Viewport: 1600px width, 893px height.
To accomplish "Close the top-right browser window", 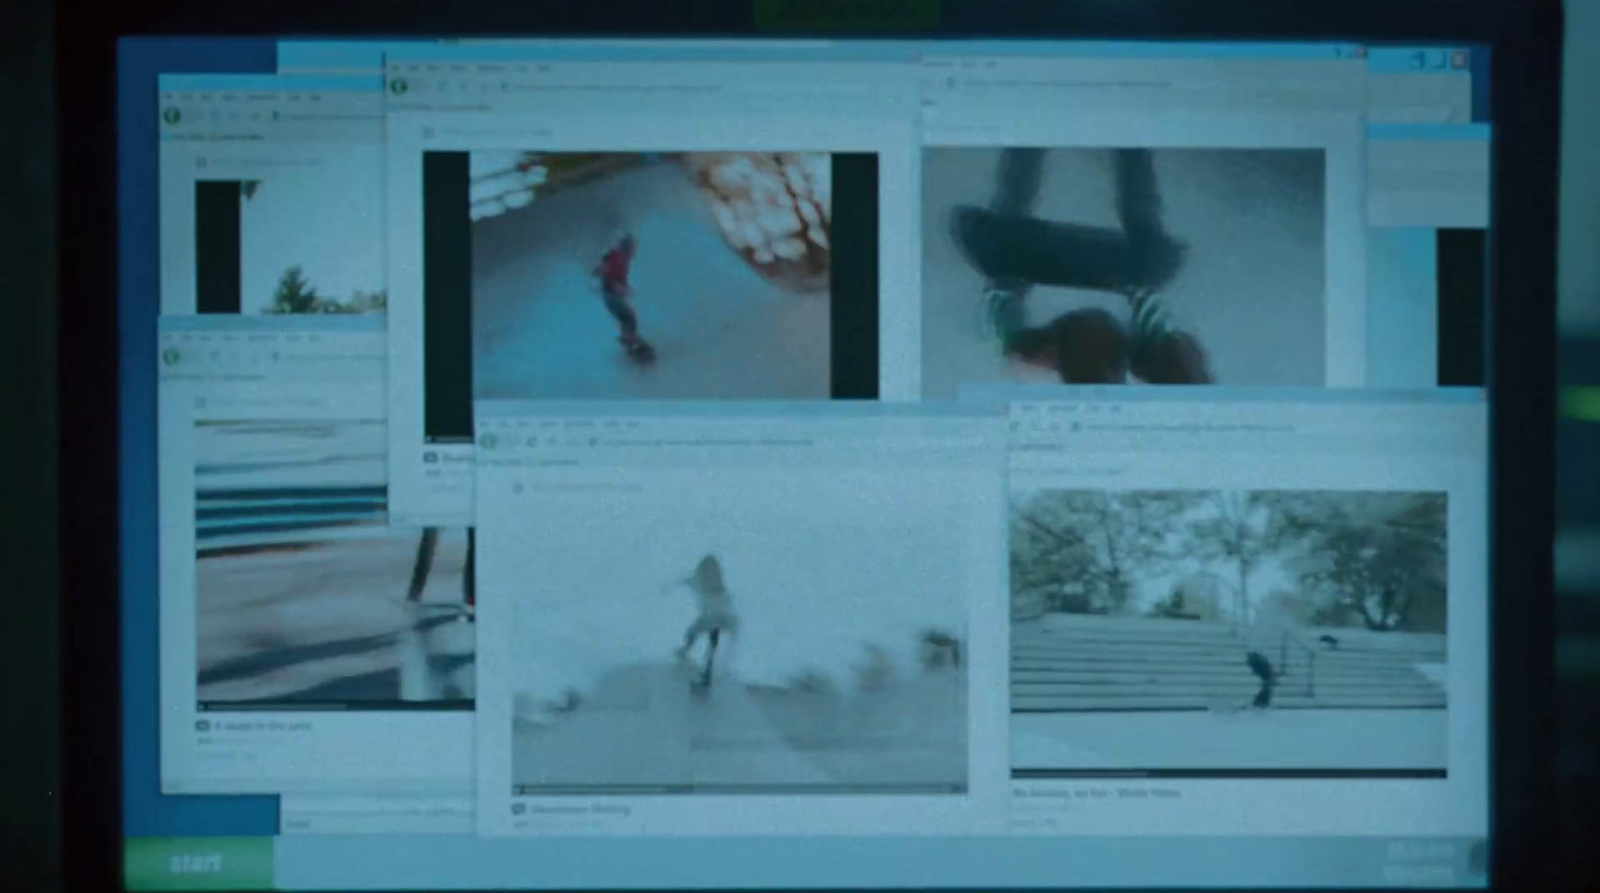I will (1459, 60).
